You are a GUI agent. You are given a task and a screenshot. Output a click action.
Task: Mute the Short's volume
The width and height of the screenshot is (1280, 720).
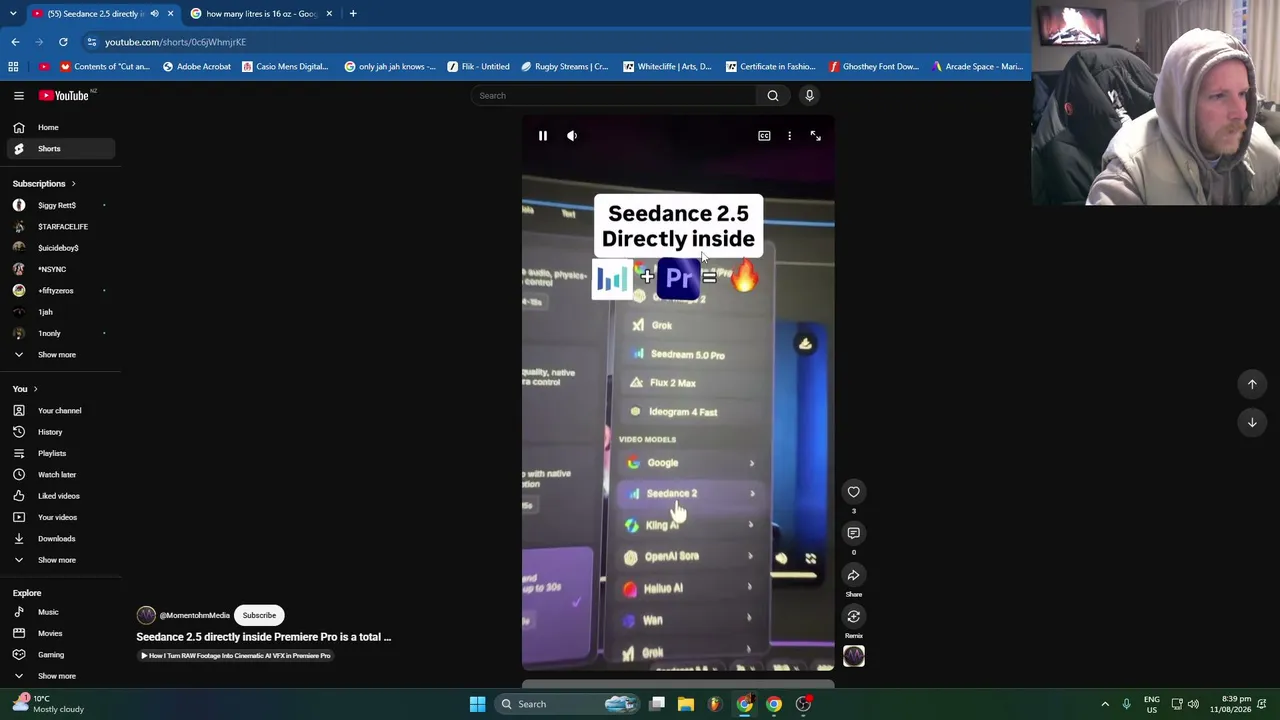click(572, 136)
